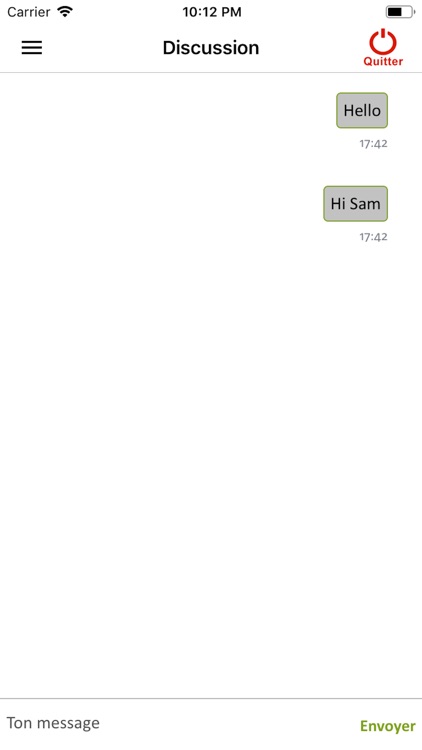Tap the Wi-Fi status icon

pyautogui.click(x=65, y=11)
